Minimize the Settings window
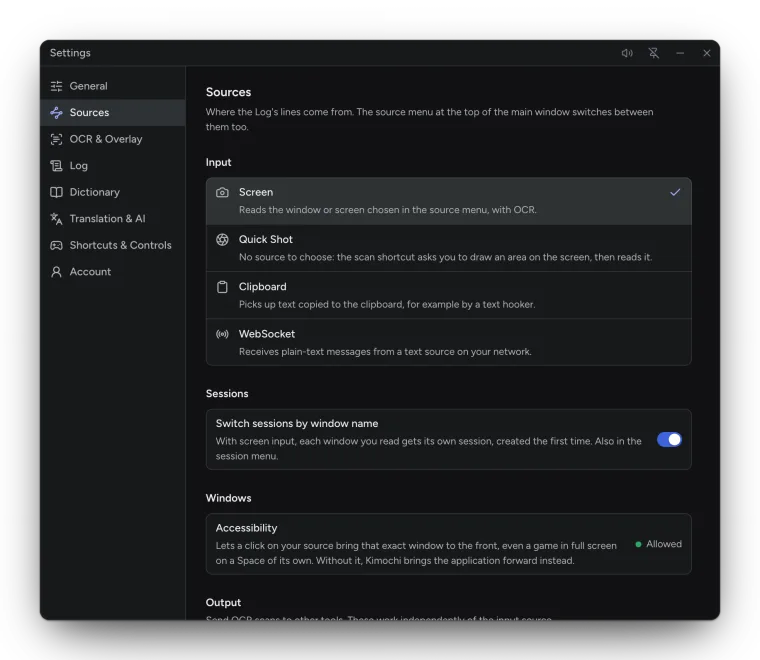 click(680, 53)
